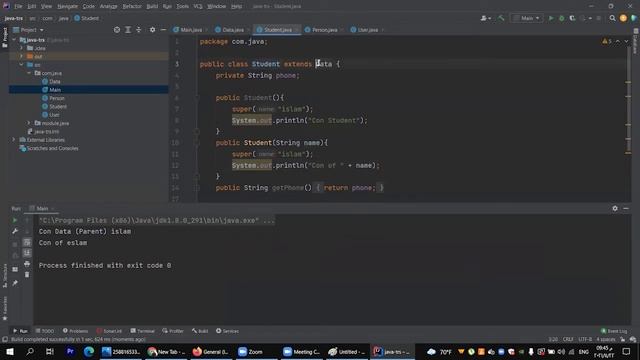Screen dimensions: 640x360
Task: Open Microsoft Edge from taskbar
Action: (x=89, y=351)
